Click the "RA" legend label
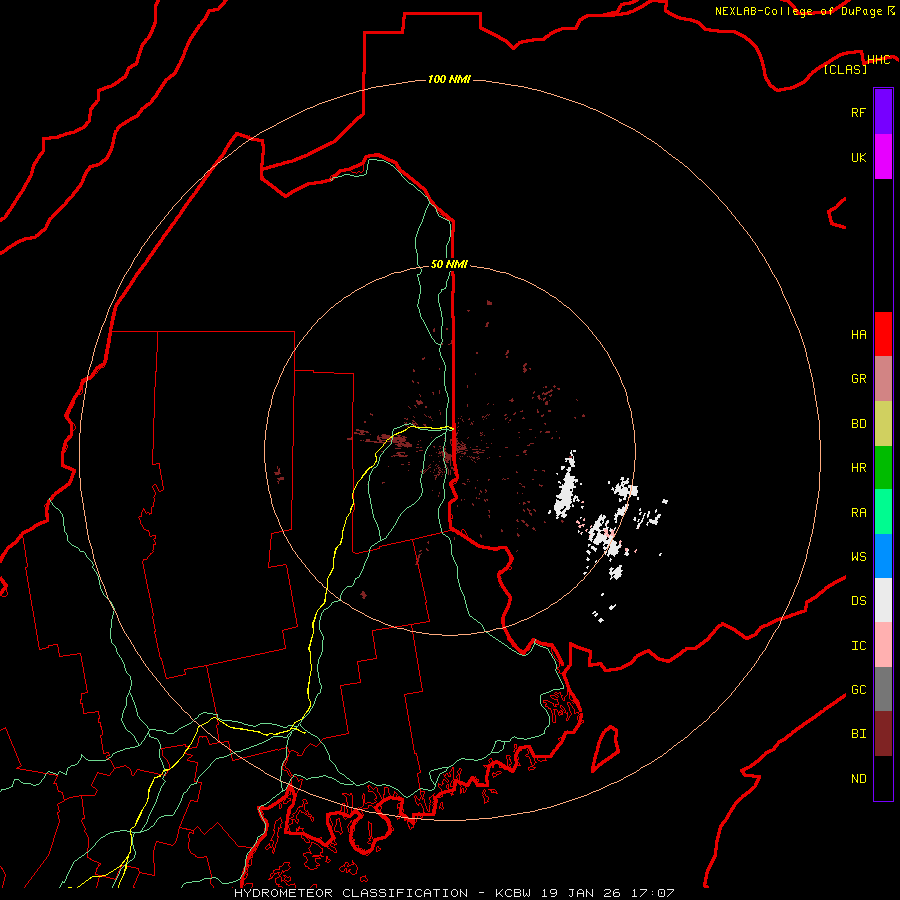 tap(858, 513)
